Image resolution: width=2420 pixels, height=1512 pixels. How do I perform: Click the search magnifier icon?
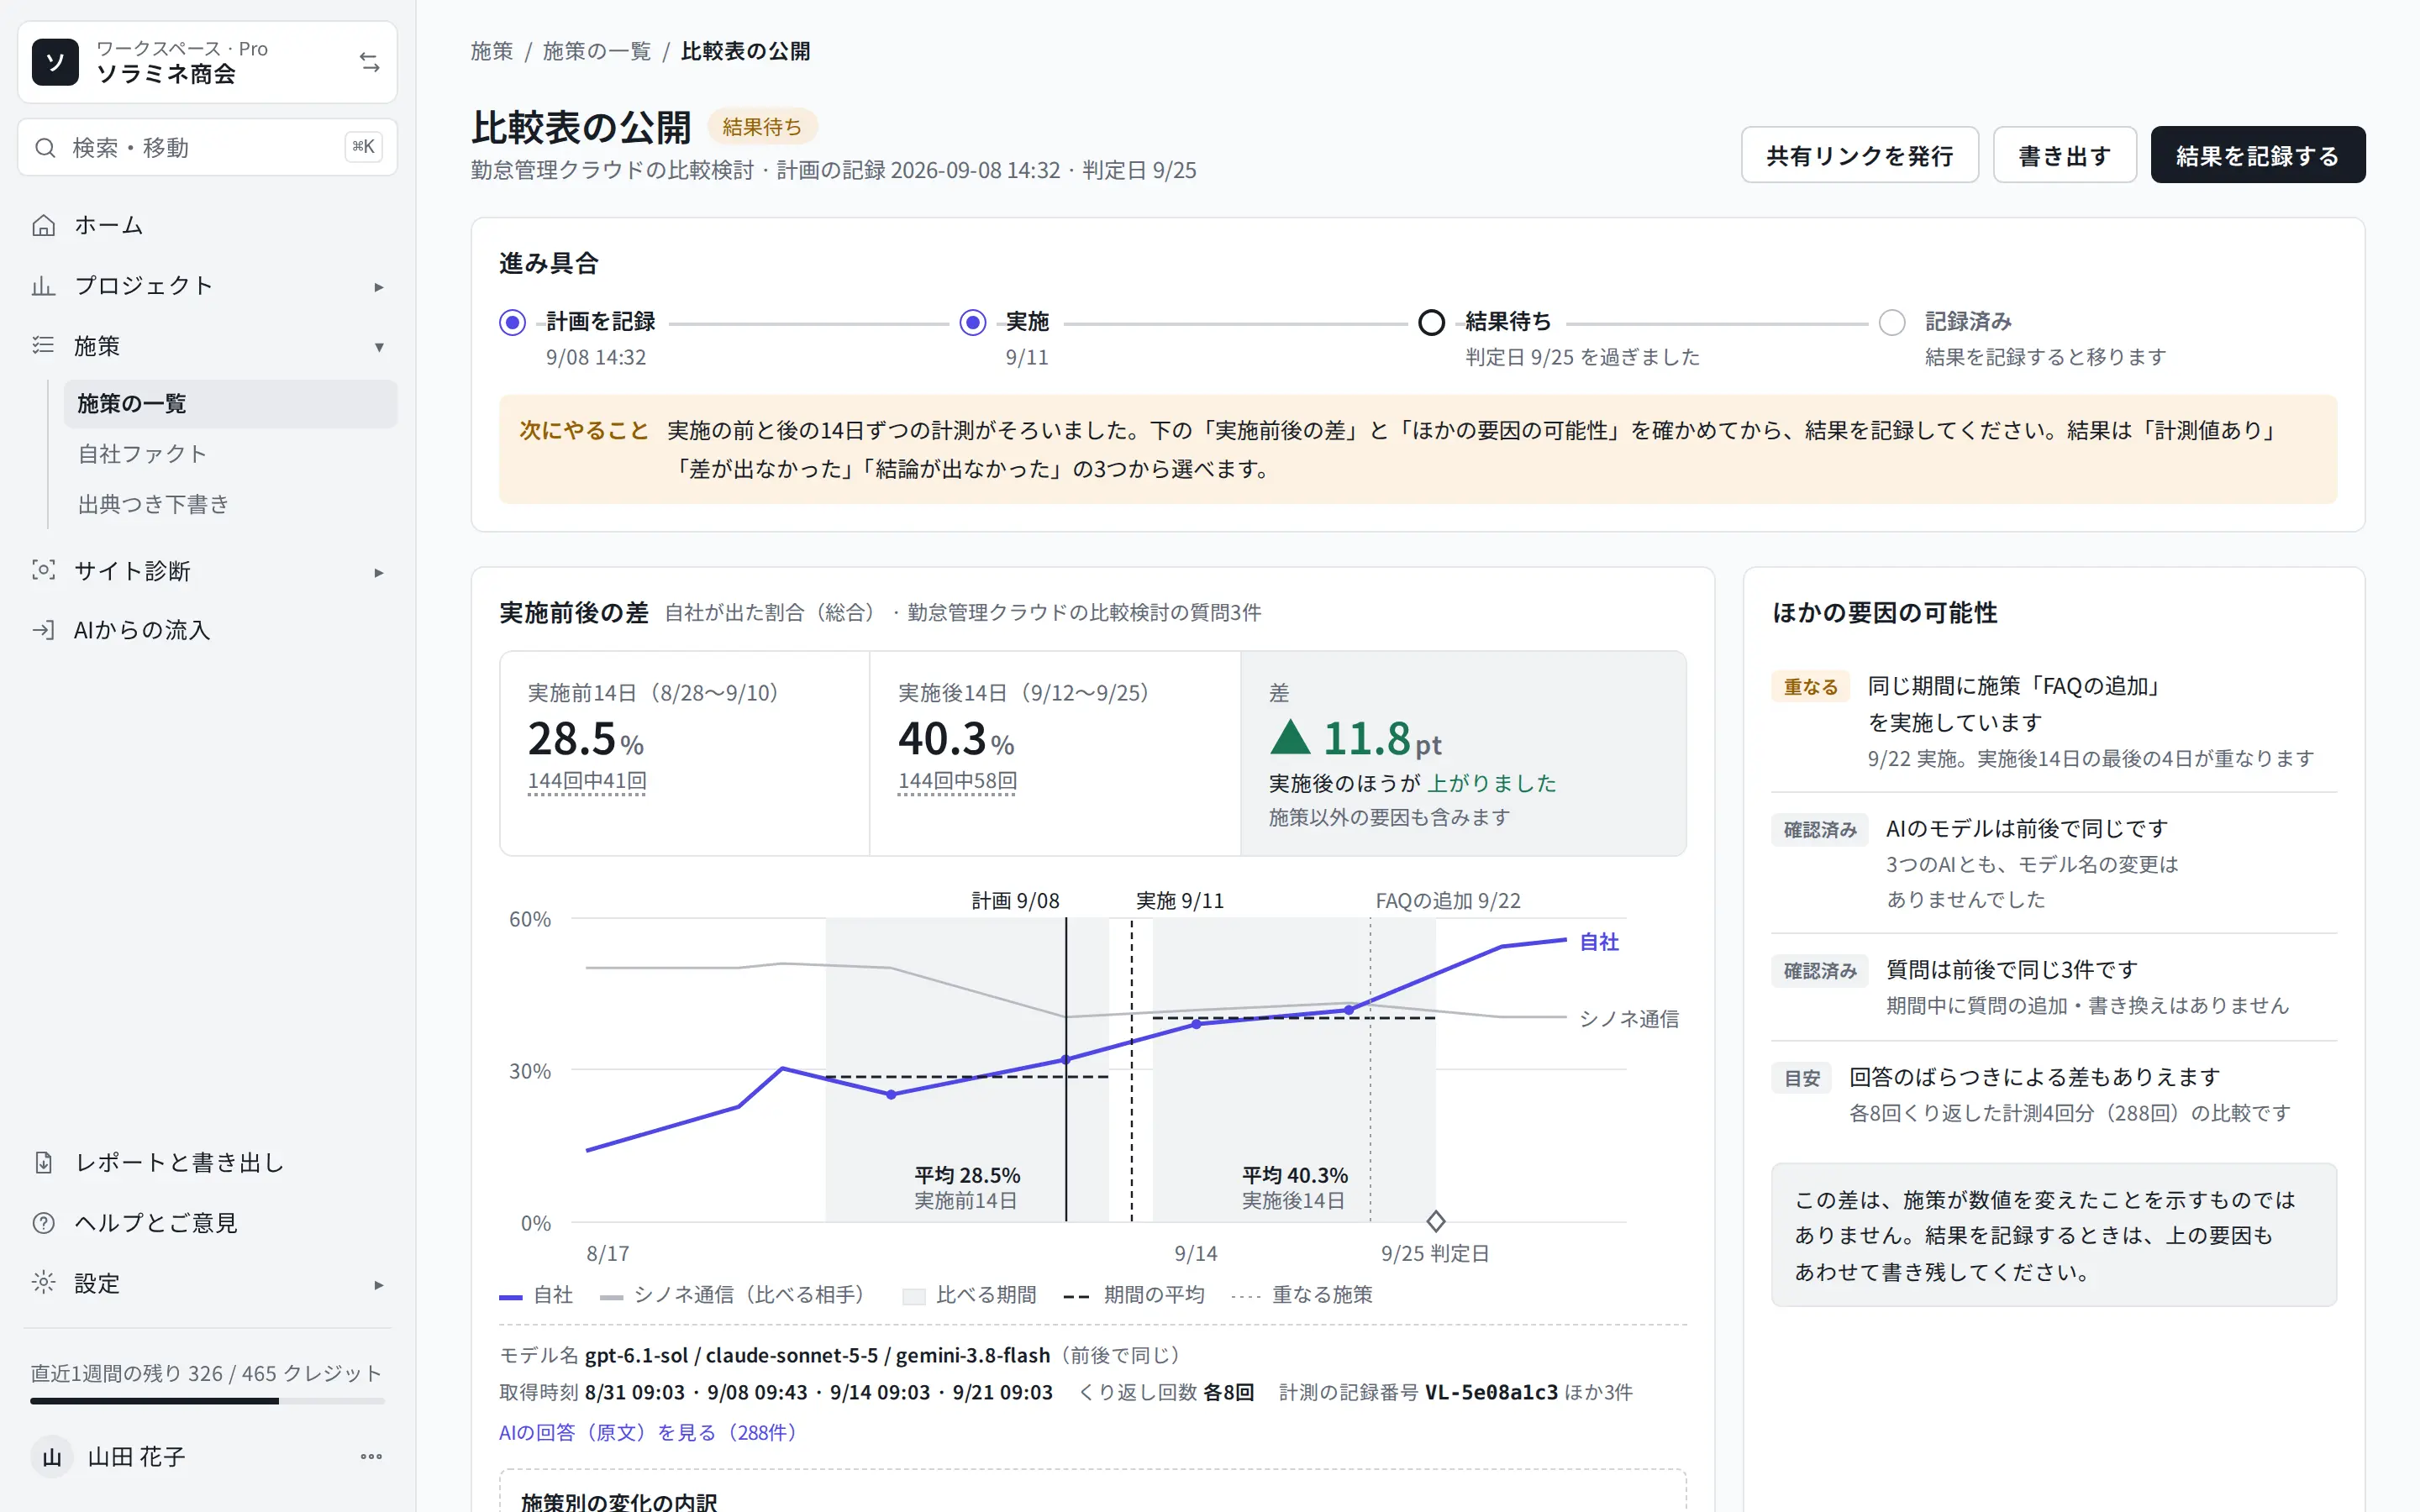(45, 148)
